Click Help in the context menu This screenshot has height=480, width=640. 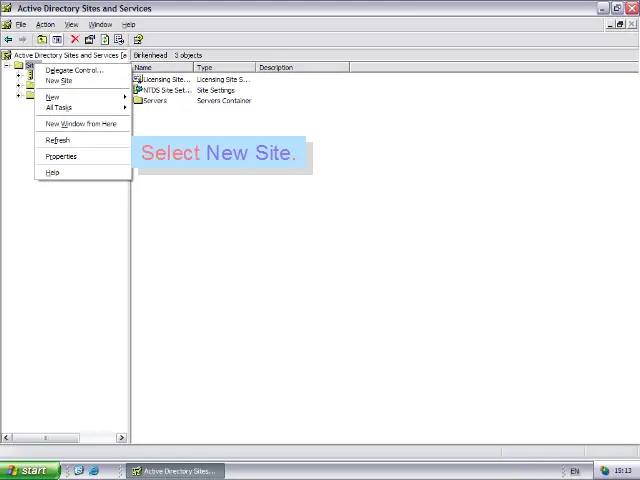(83, 172)
